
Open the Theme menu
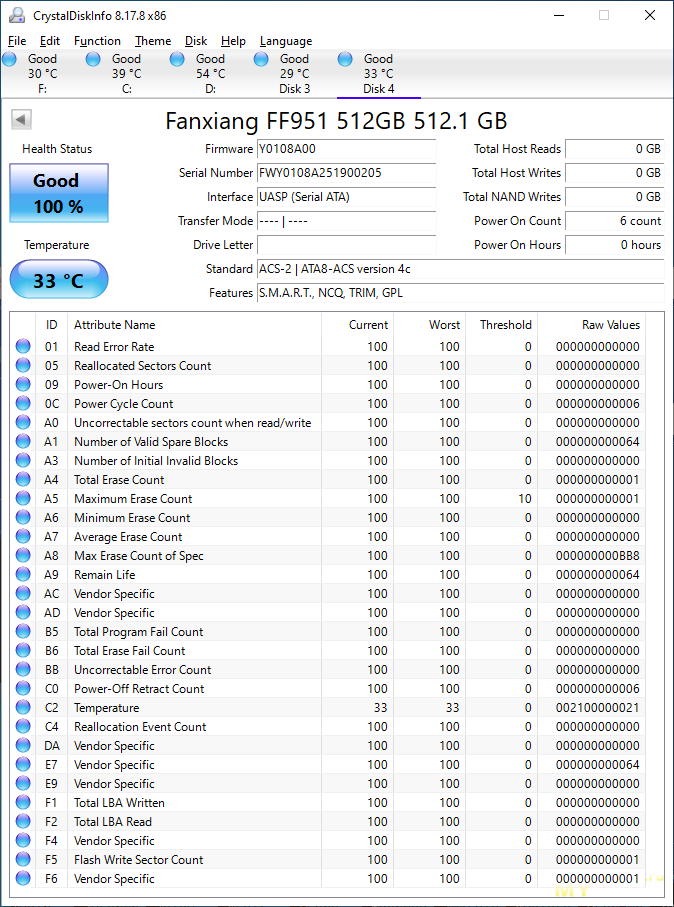coord(153,41)
